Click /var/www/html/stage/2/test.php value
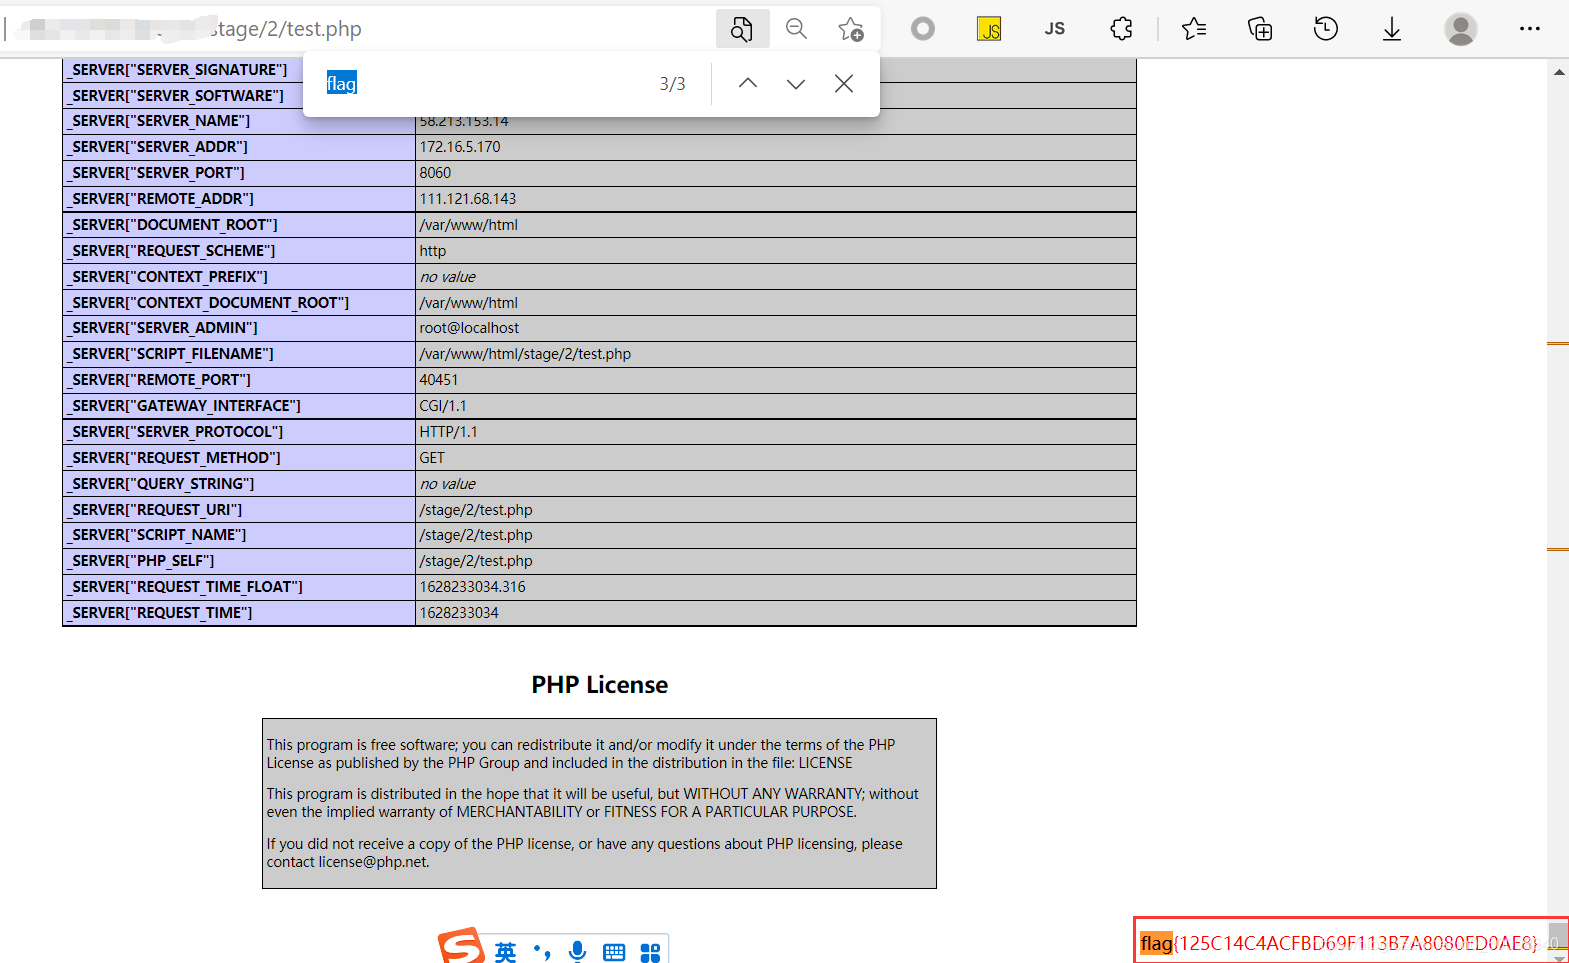Image resolution: width=1569 pixels, height=963 pixels. (525, 354)
